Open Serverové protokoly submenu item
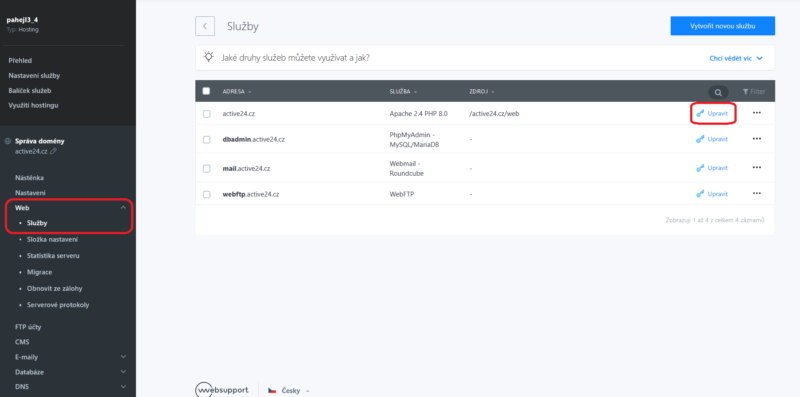 58,305
